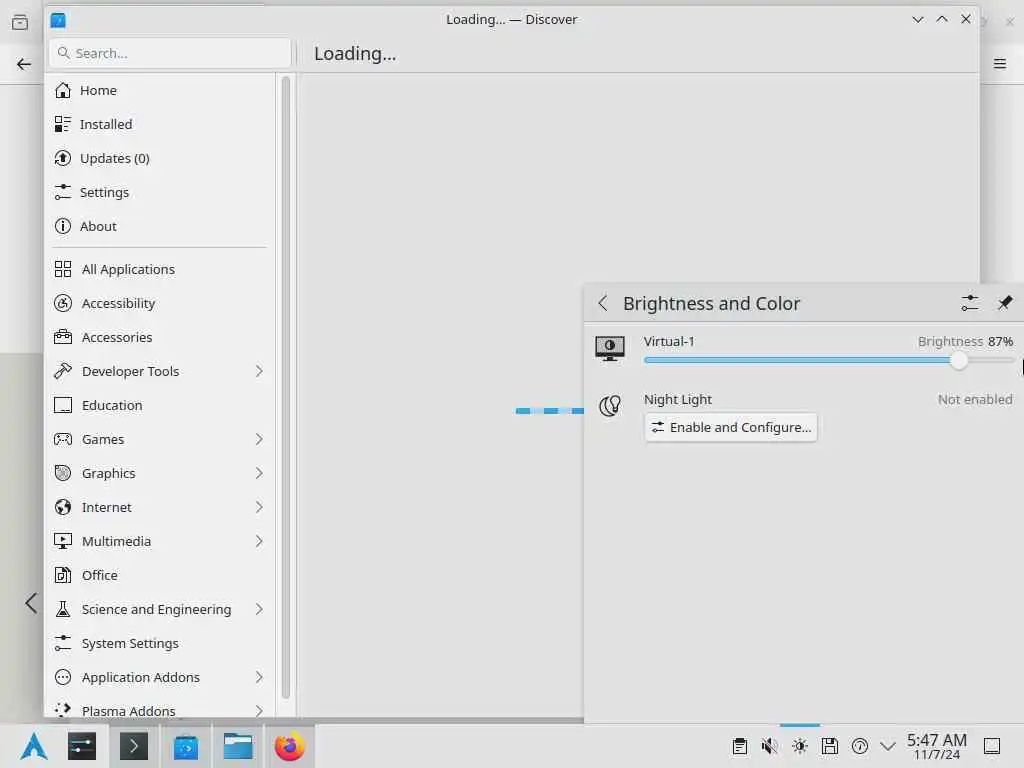Open Konsole terminal from the taskbar
This screenshot has width=1024, height=768.
133,746
